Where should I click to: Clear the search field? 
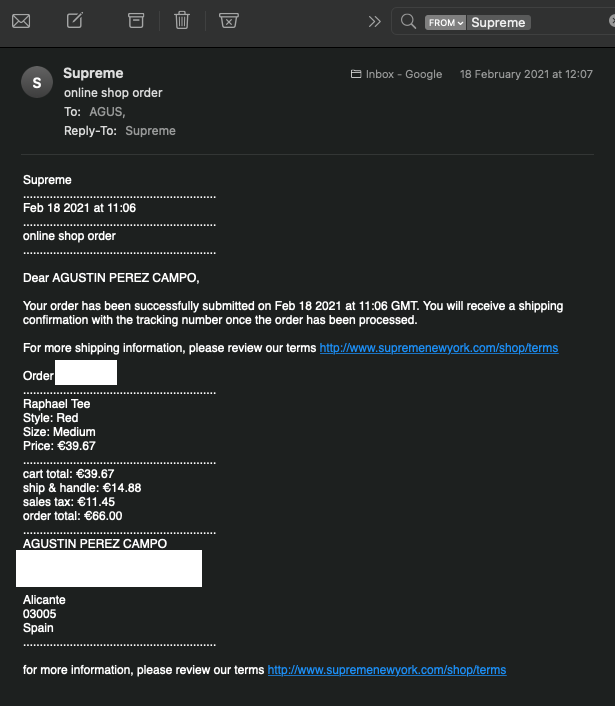click(x=612, y=21)
